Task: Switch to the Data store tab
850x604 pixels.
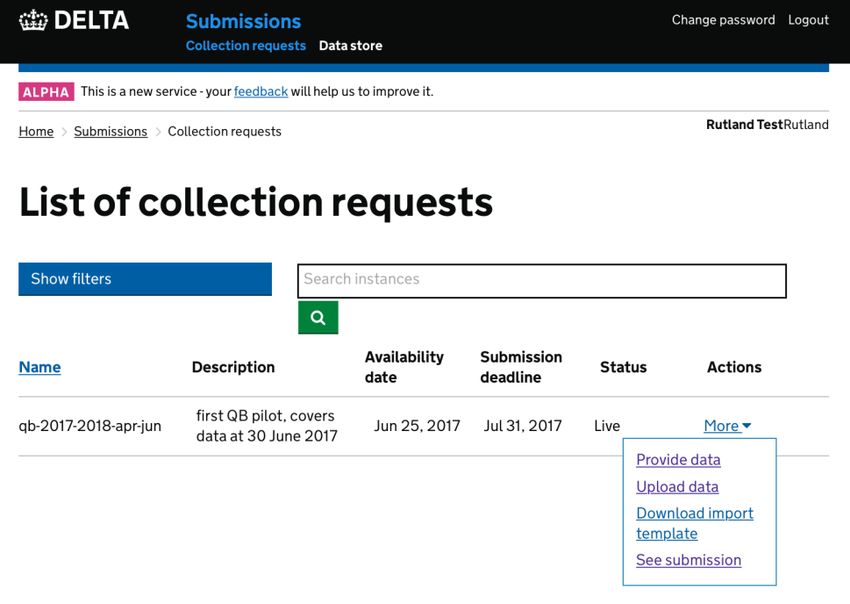Action: [x=350, y=46]
